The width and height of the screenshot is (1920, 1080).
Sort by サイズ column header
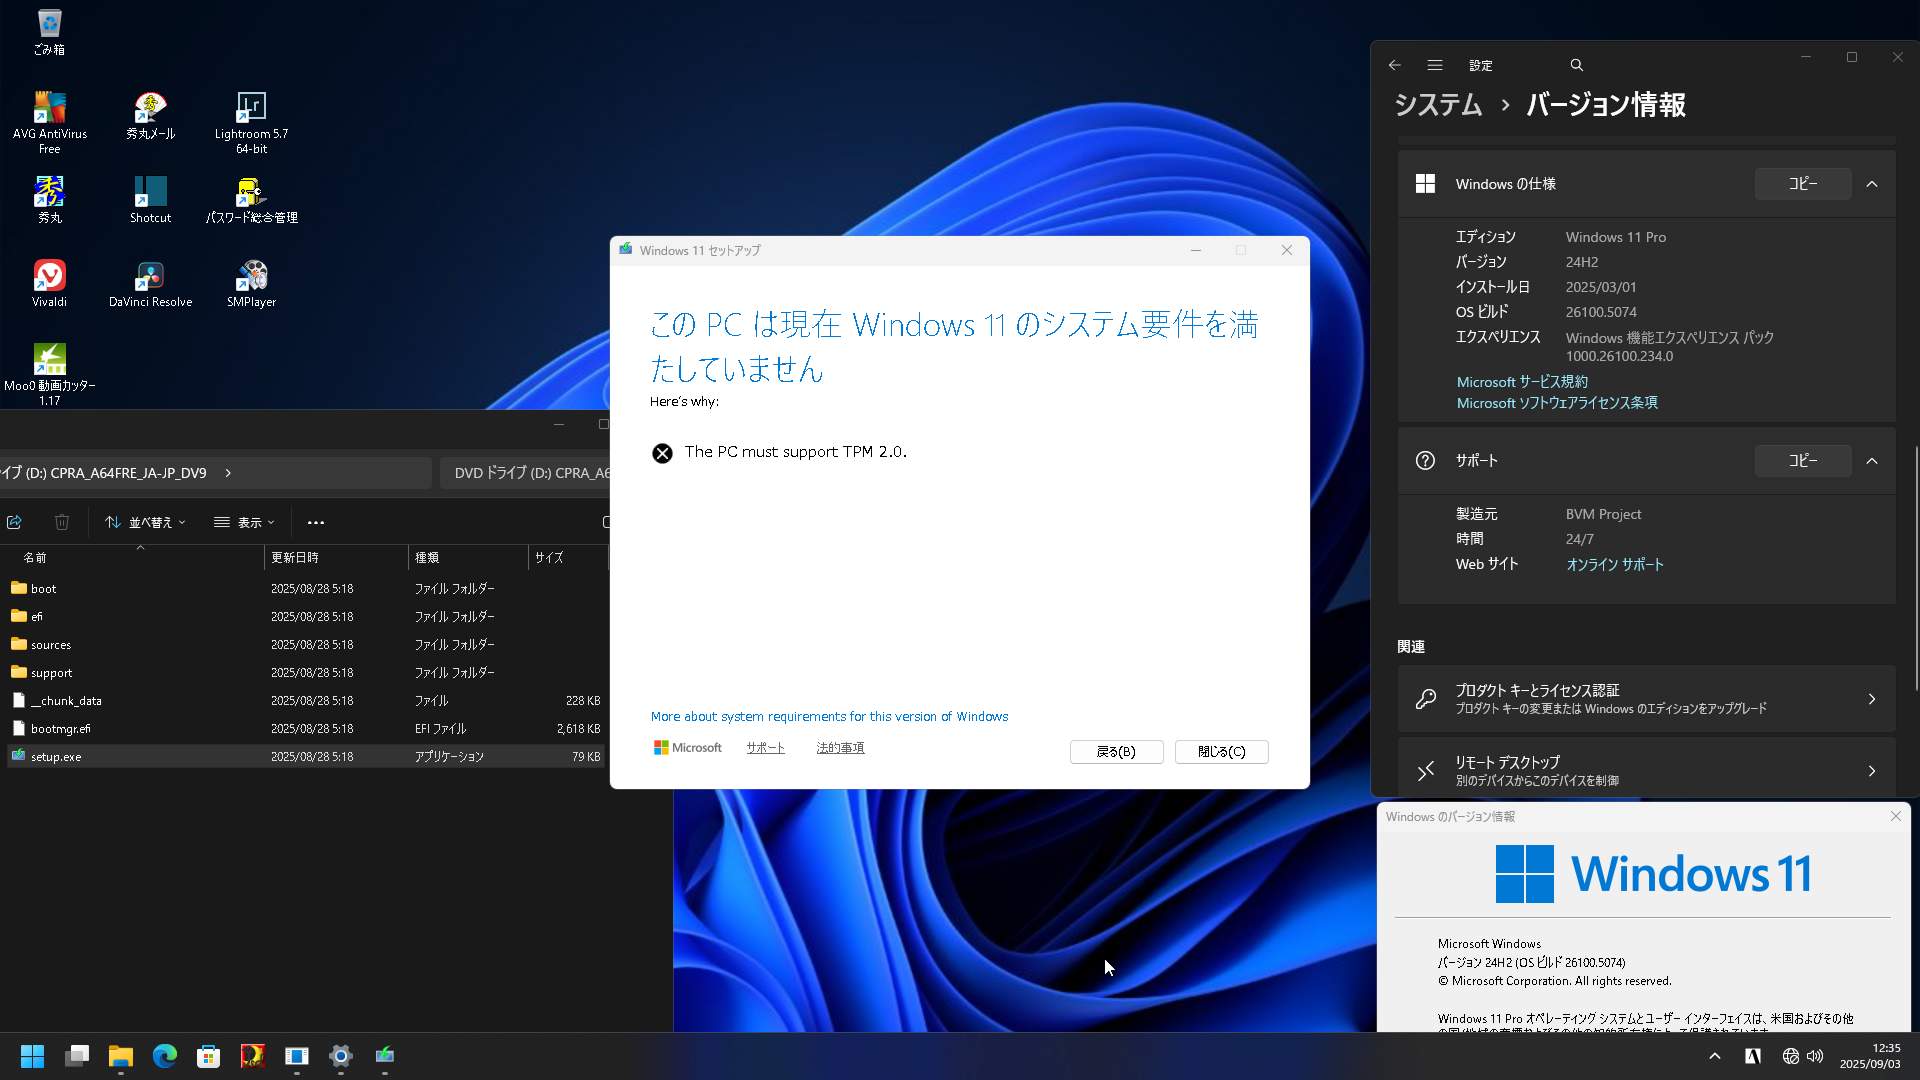pyautogui.click(x=568, y=557)
